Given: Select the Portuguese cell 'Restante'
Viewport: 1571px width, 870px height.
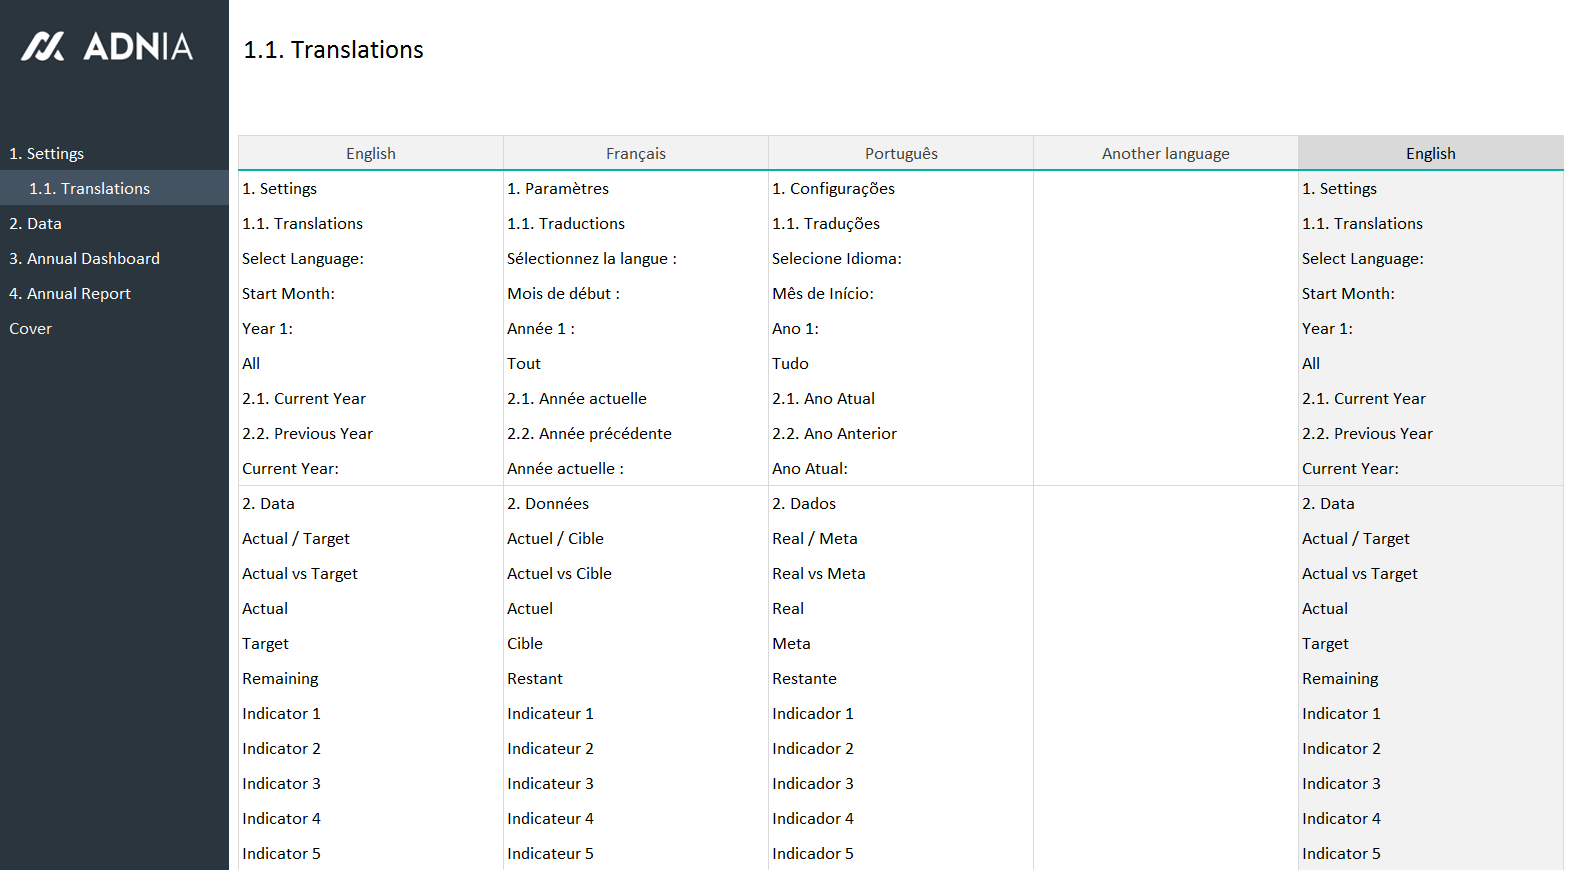Looking at the screenshot, I should pyautogui.click(x=804, y=679).
